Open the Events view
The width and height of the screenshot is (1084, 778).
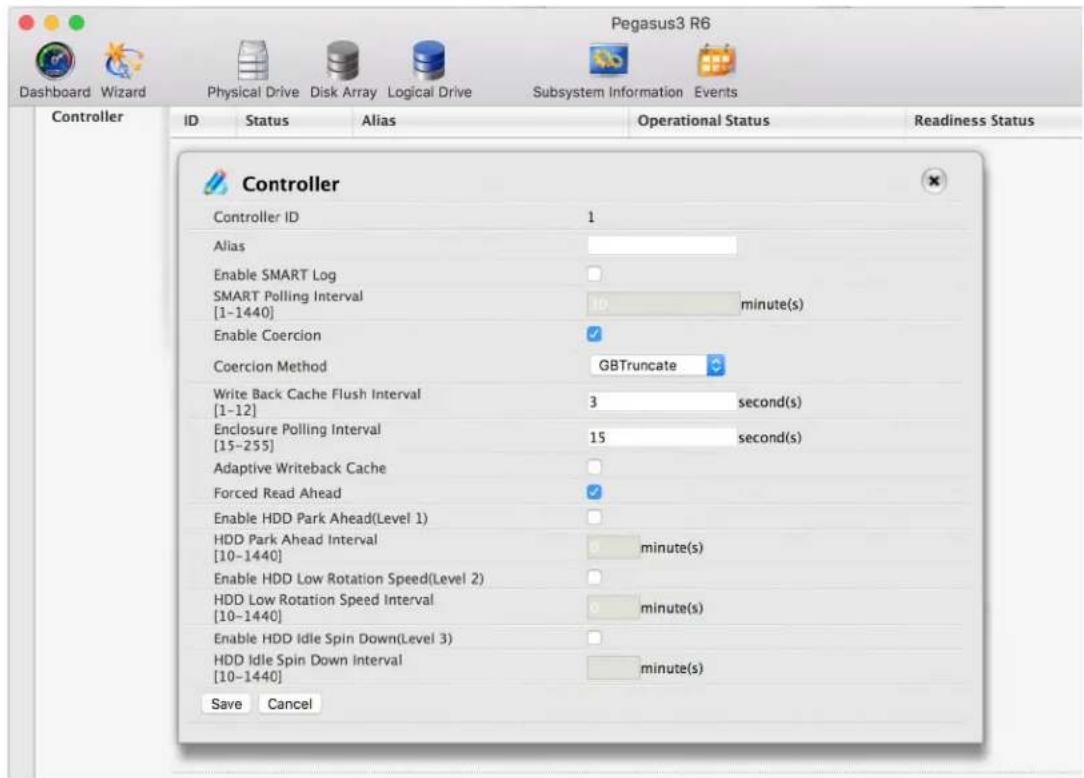pos(716,71)
